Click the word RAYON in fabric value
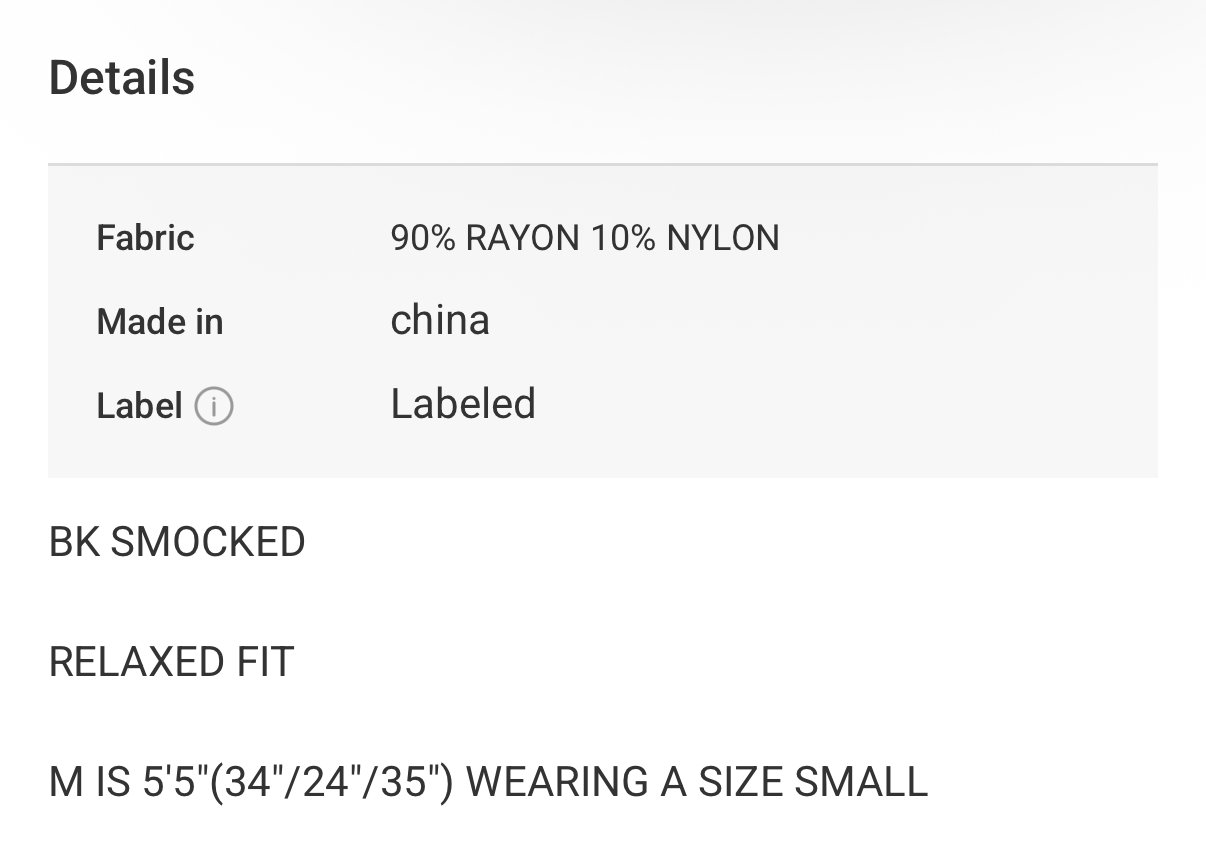 (x=522, y=238)
